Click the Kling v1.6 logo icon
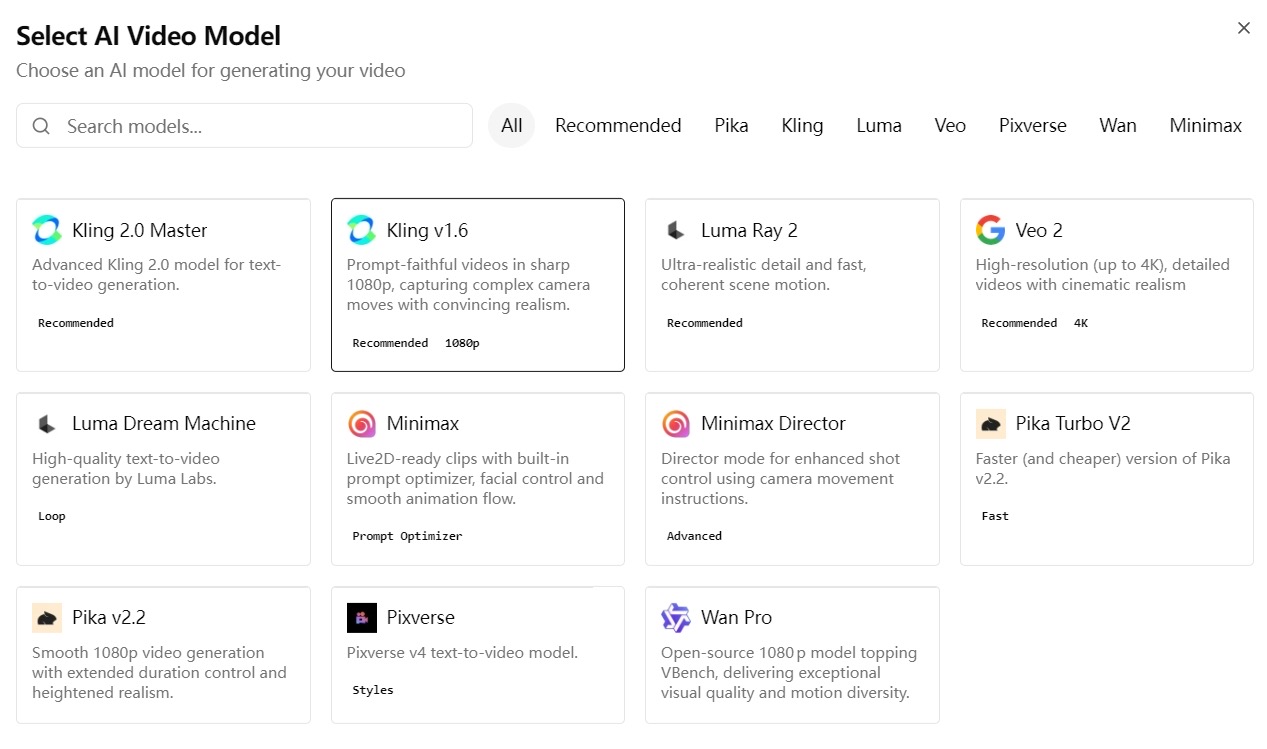 point(361,230)
